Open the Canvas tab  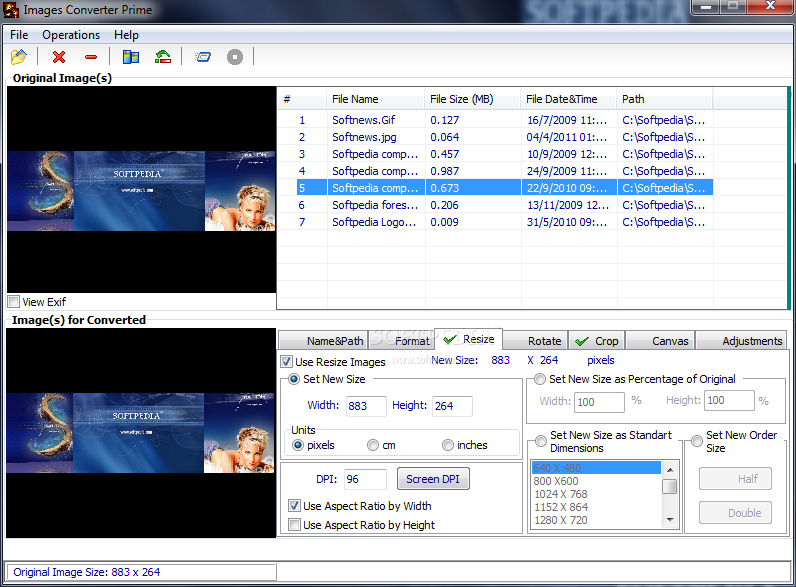[660, 341]
